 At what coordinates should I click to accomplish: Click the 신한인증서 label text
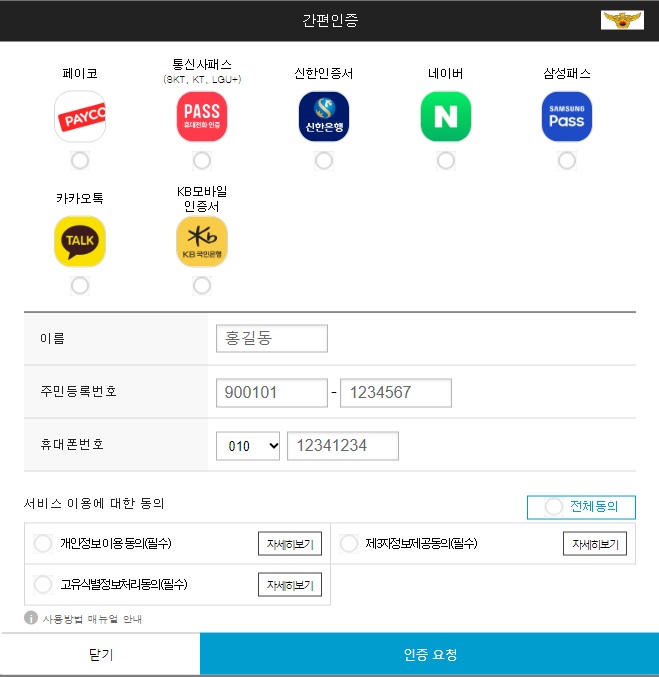click(324, 73)
